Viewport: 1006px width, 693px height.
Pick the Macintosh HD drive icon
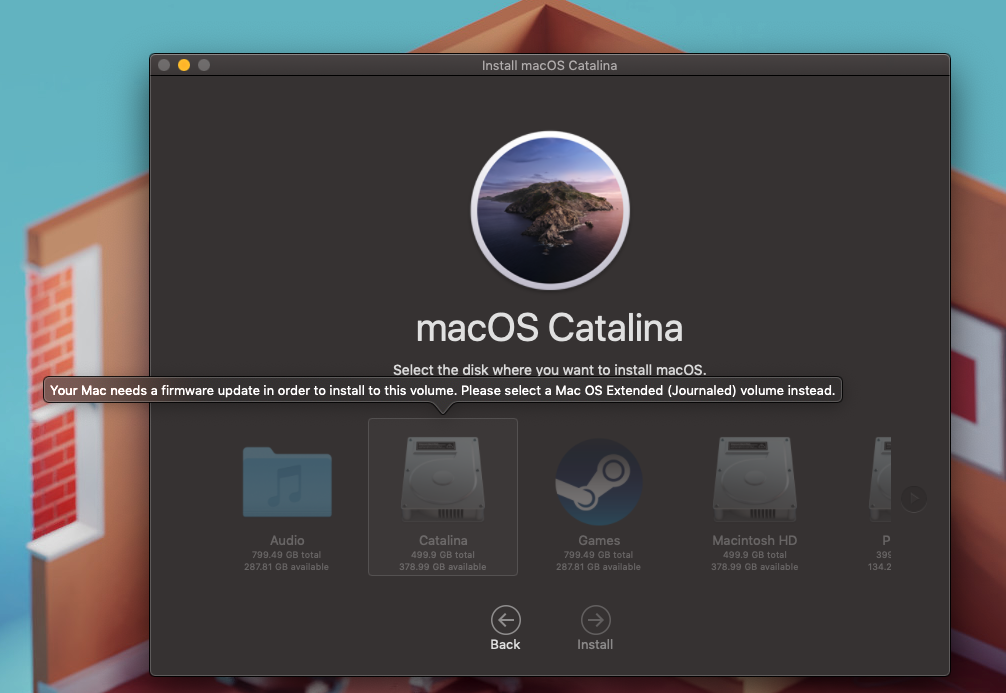click(x=754, y=479)
